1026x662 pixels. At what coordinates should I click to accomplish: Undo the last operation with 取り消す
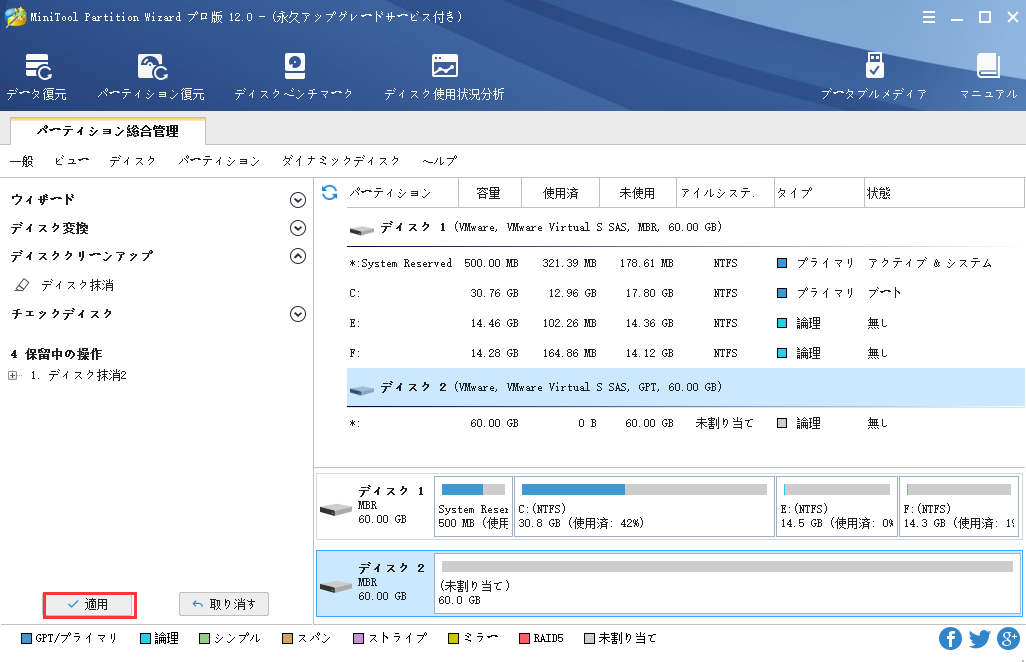click(224, 604)
